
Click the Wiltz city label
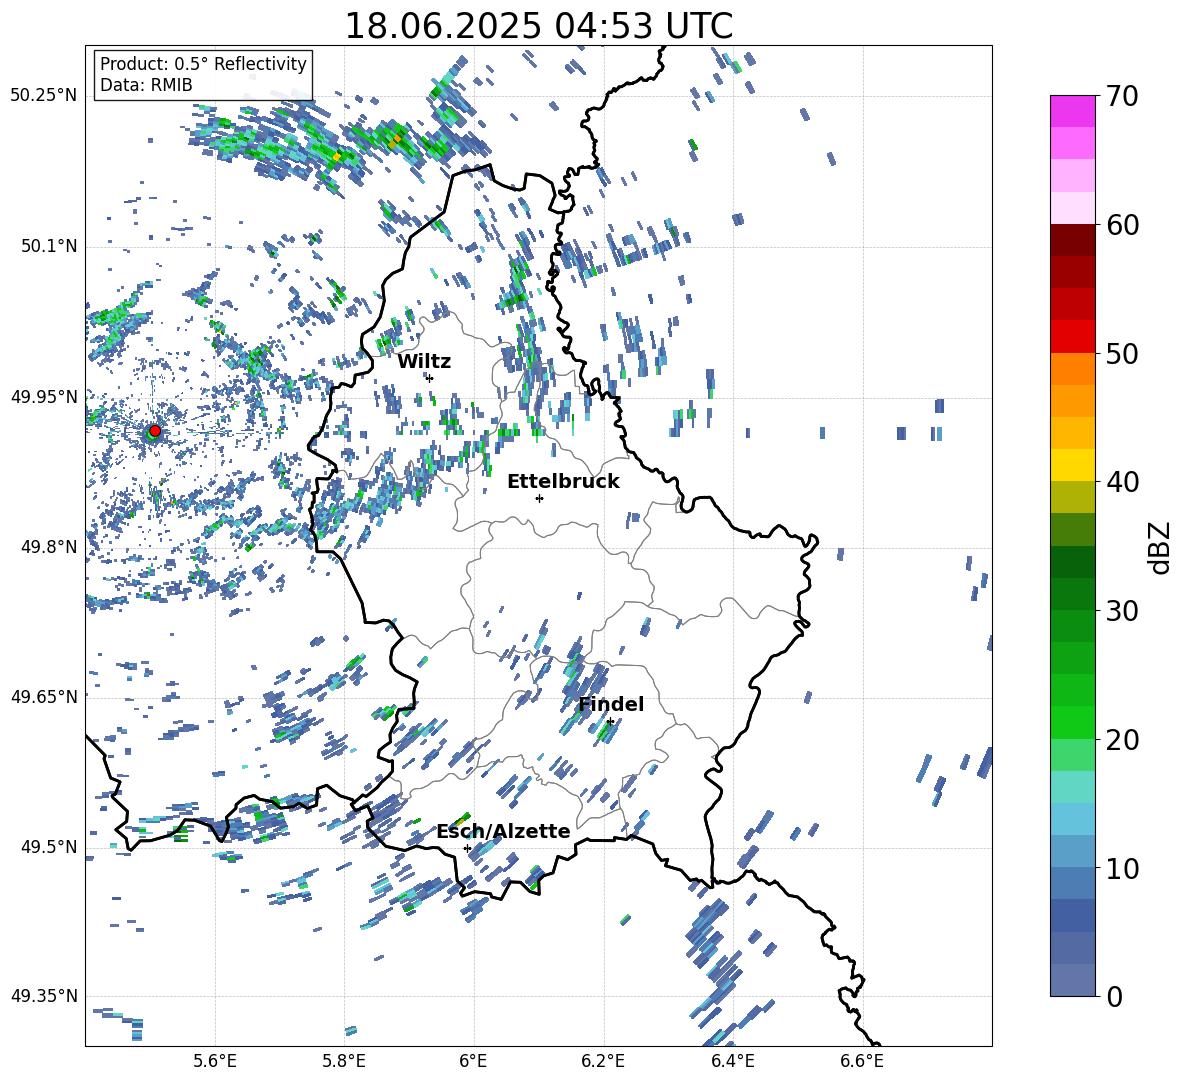tap(424, 362)
